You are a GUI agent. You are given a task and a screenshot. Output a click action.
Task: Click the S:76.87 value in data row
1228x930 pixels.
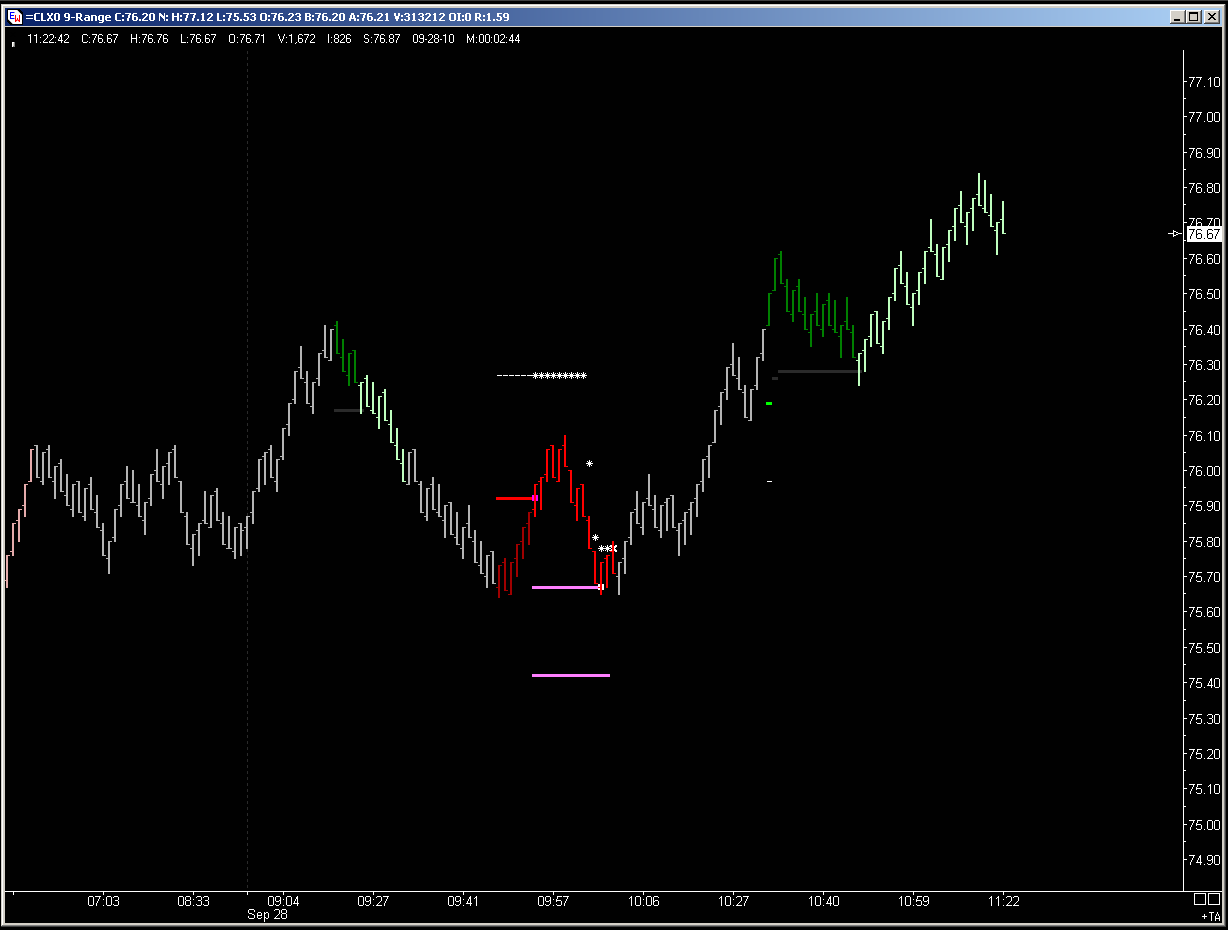click(382, 39)
